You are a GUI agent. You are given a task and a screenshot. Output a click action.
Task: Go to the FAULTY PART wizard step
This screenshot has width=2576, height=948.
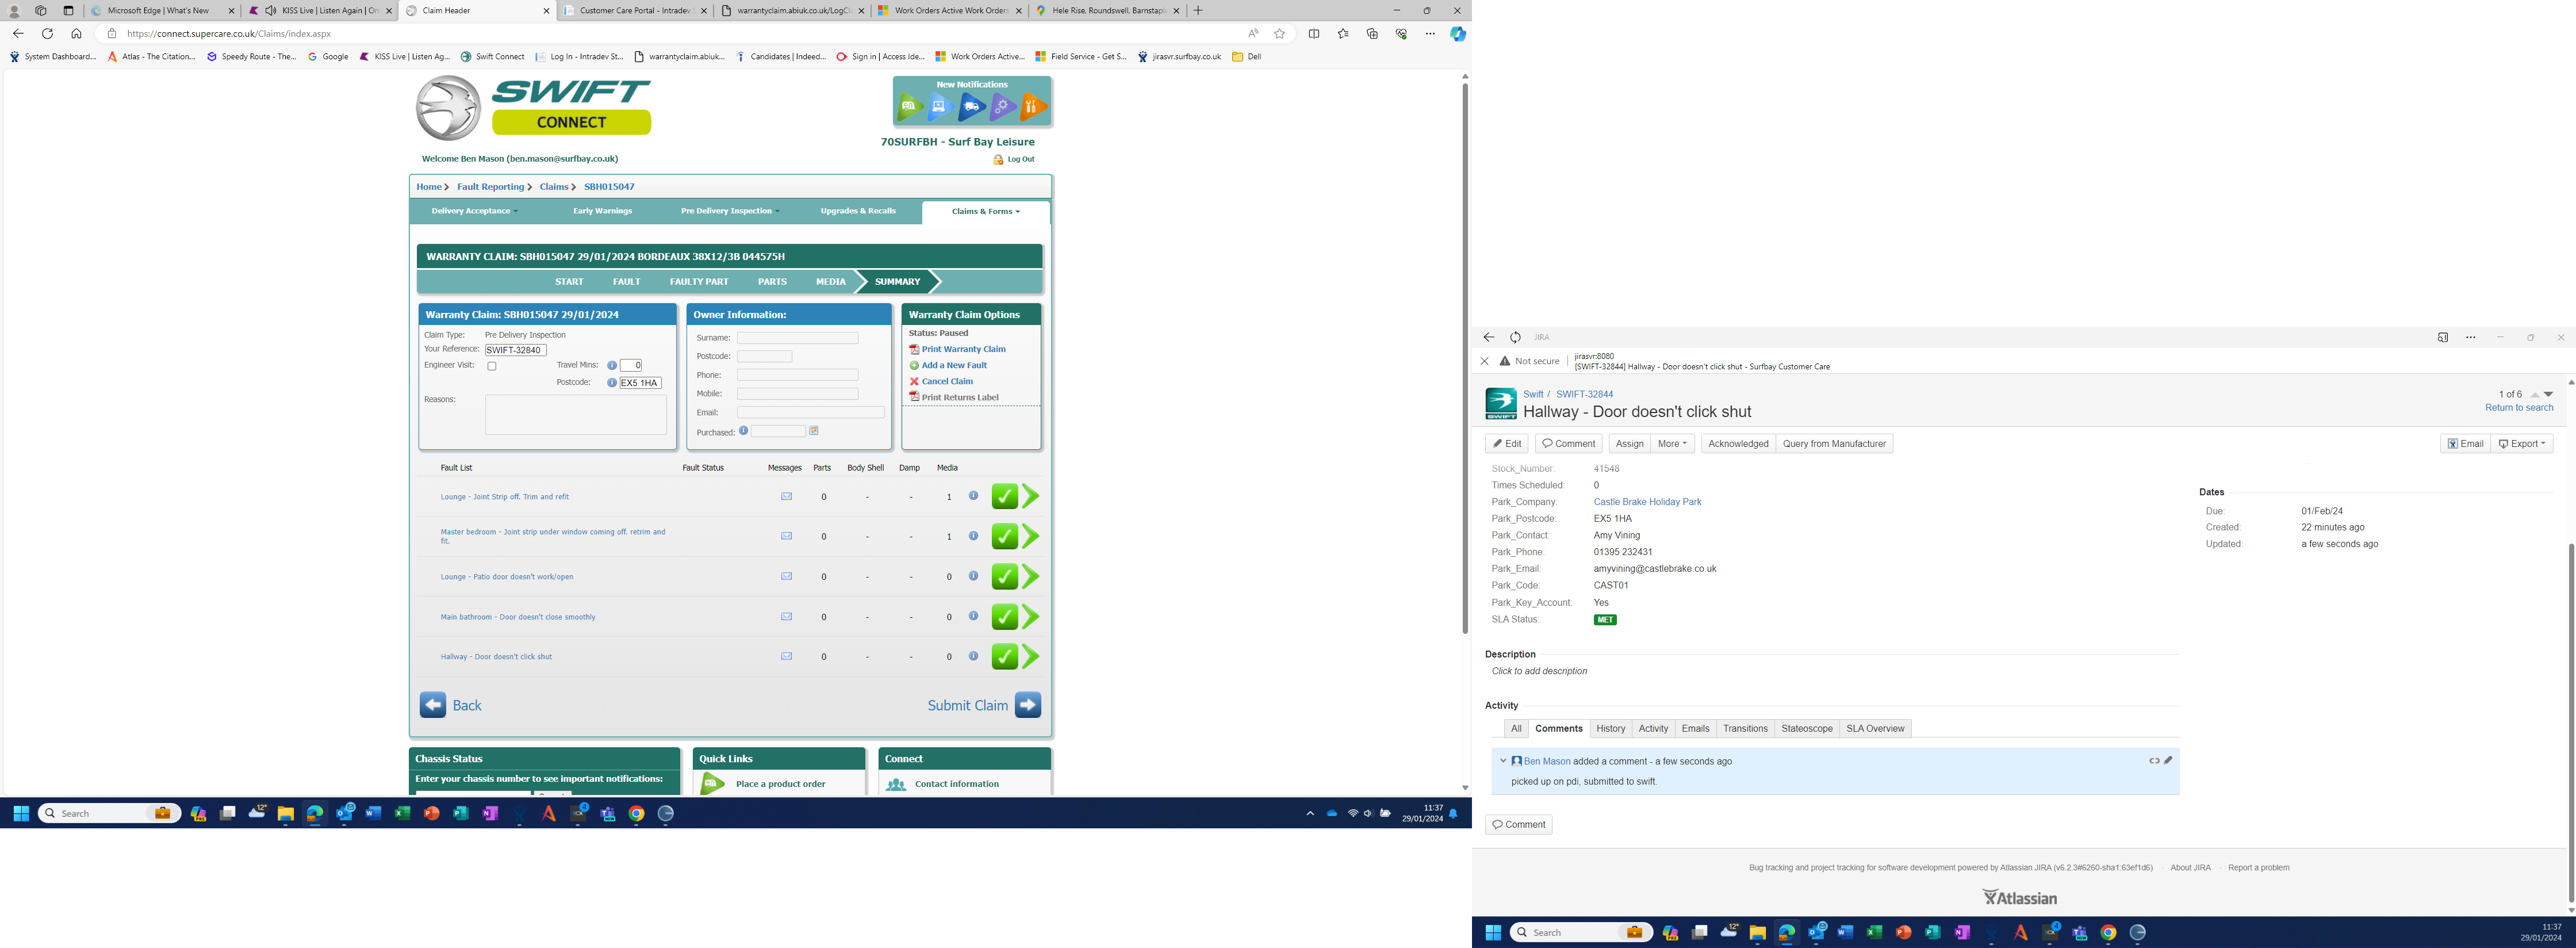pos(699,282)
